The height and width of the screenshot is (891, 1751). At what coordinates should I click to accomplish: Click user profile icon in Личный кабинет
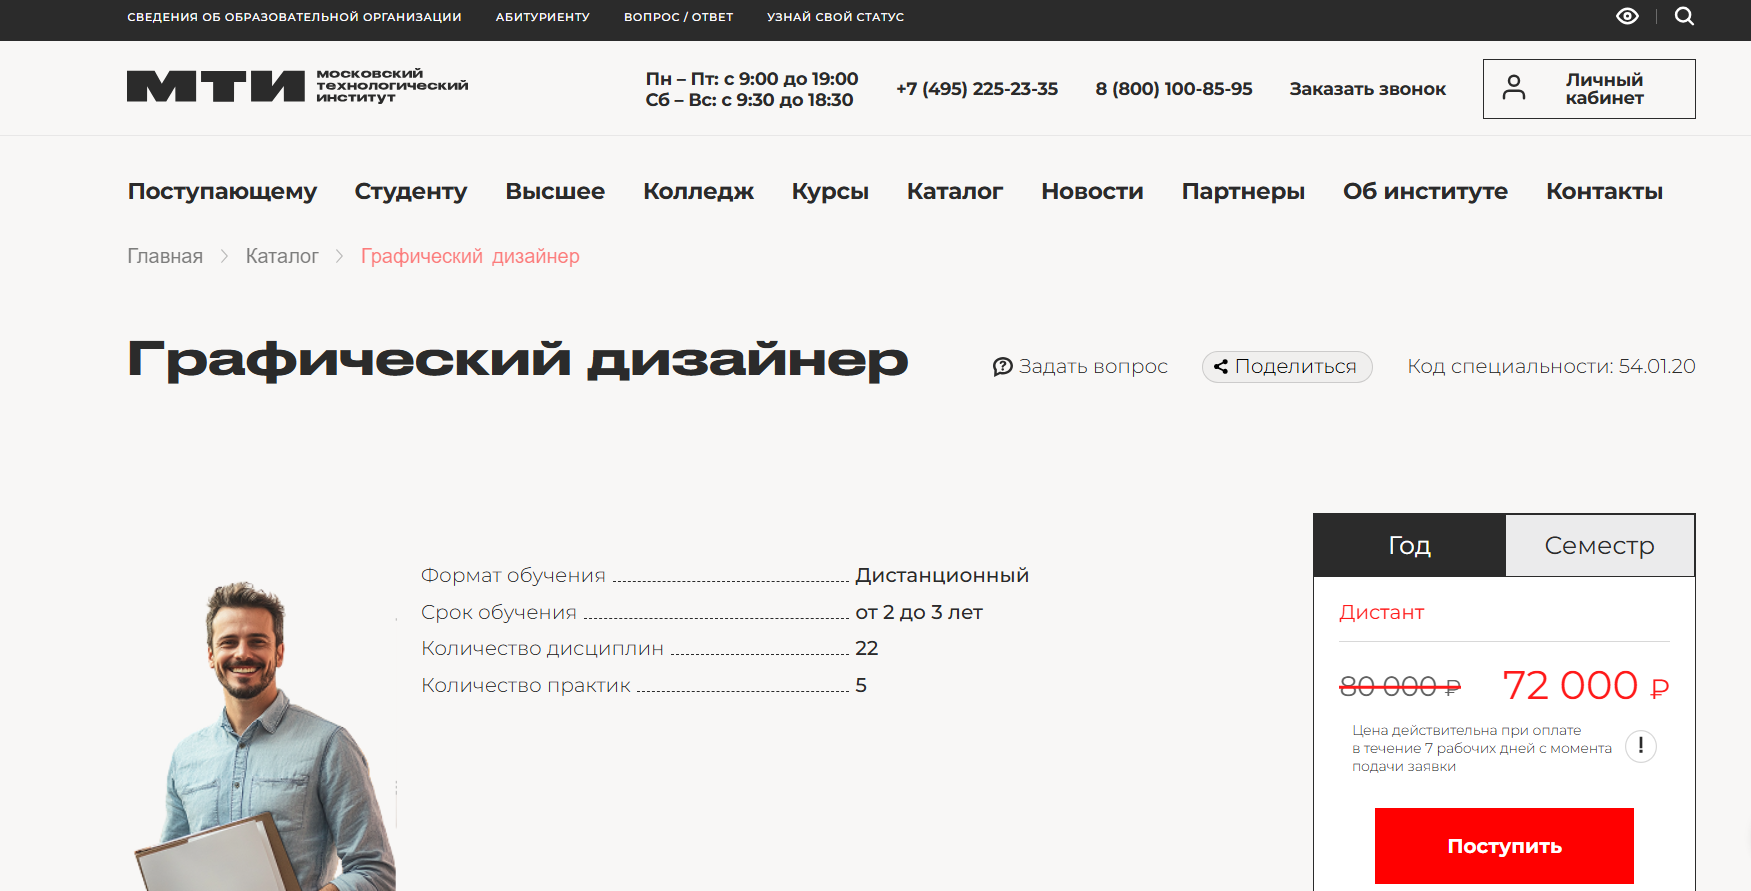pos(1514,88)
